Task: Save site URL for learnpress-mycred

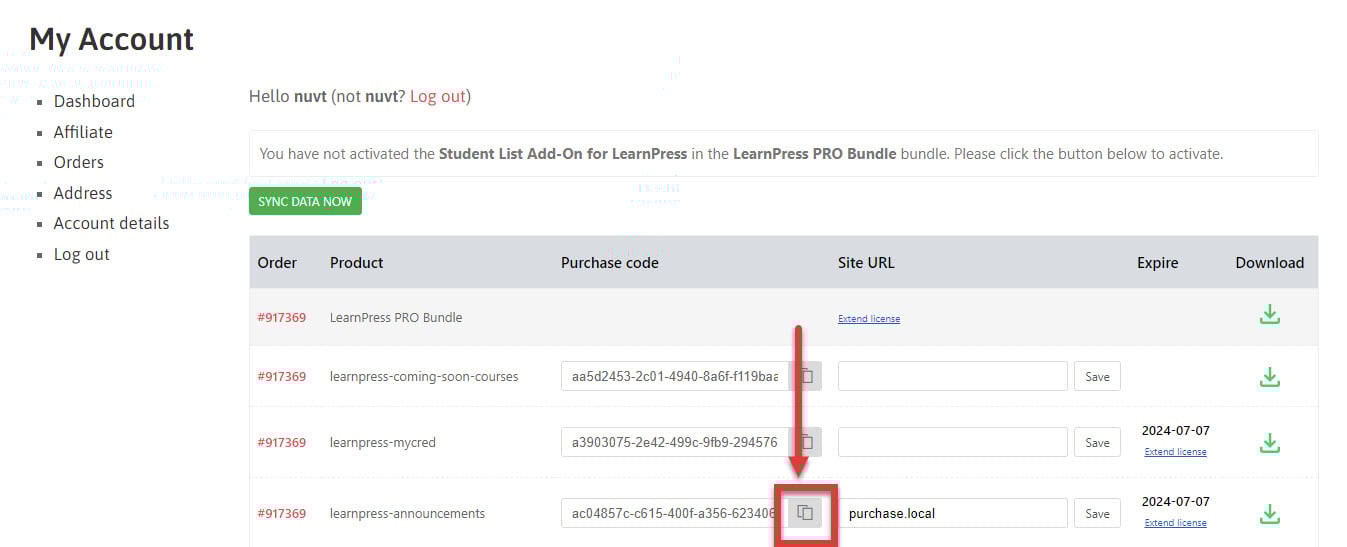Action: tap(1097, 442)
